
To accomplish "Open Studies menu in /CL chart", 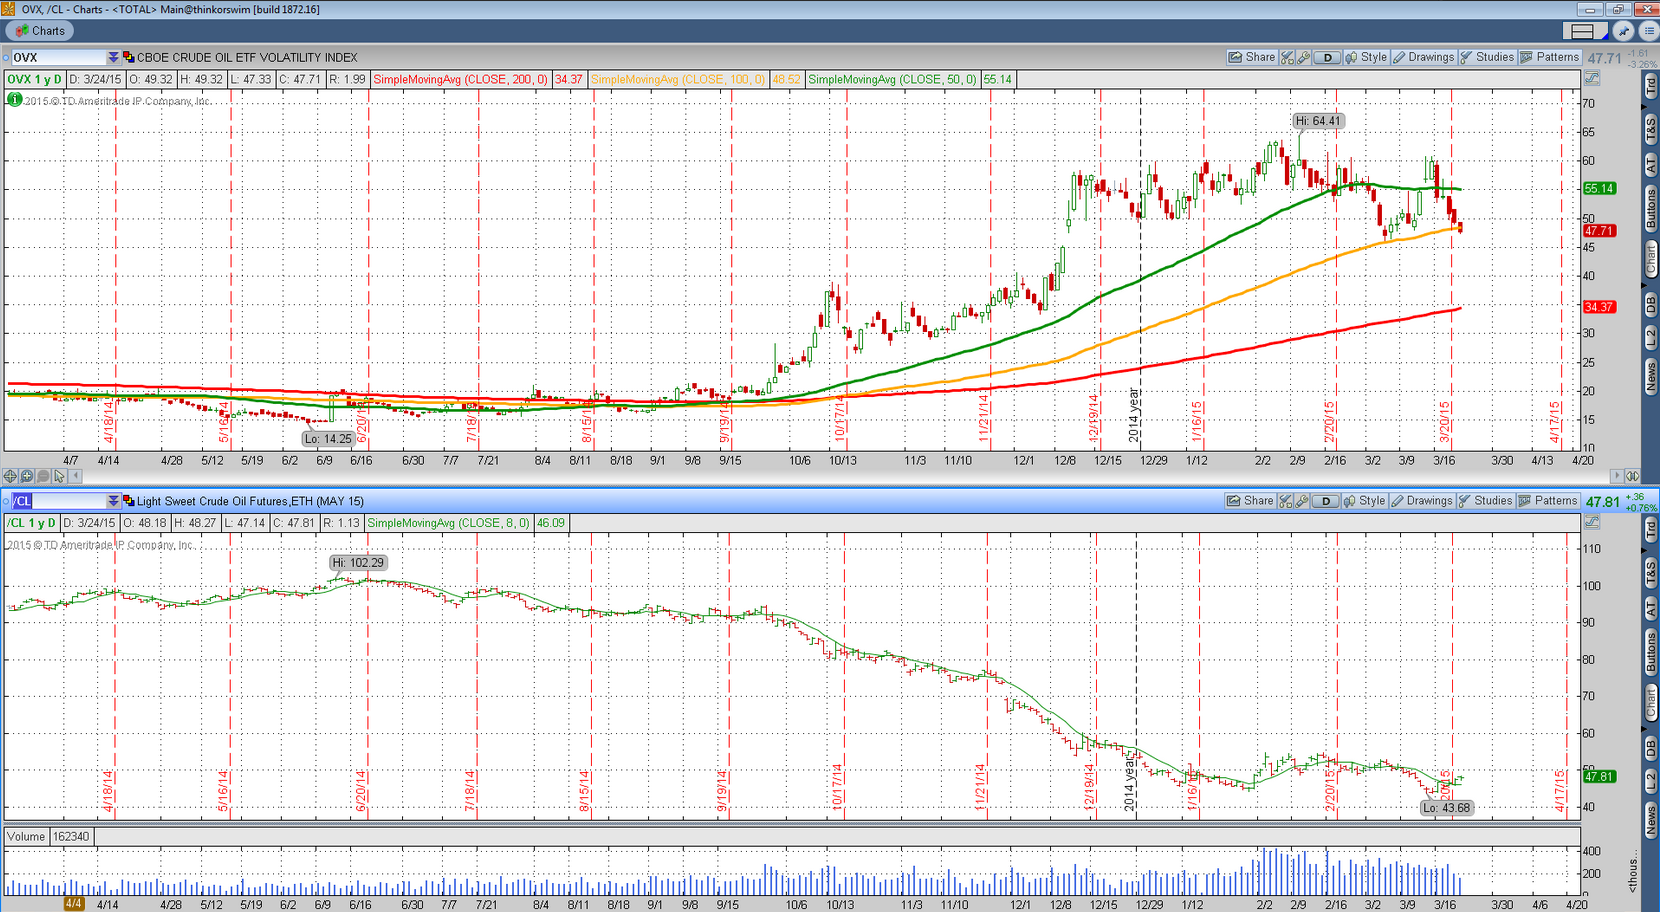I will click(1485, 501).
